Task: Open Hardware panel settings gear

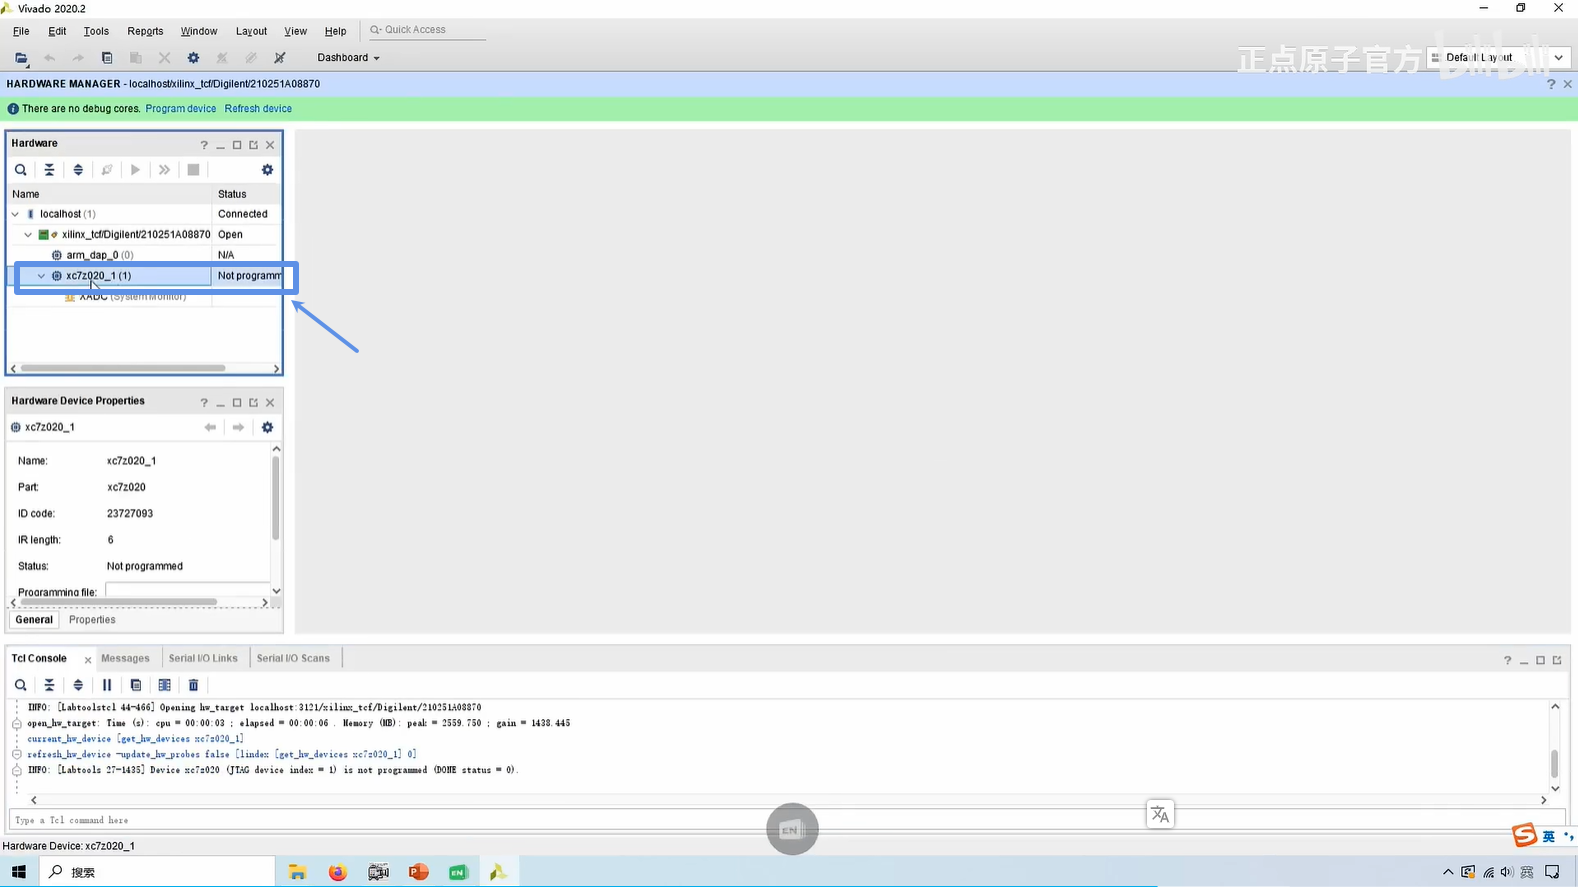Action: point(267,170)
